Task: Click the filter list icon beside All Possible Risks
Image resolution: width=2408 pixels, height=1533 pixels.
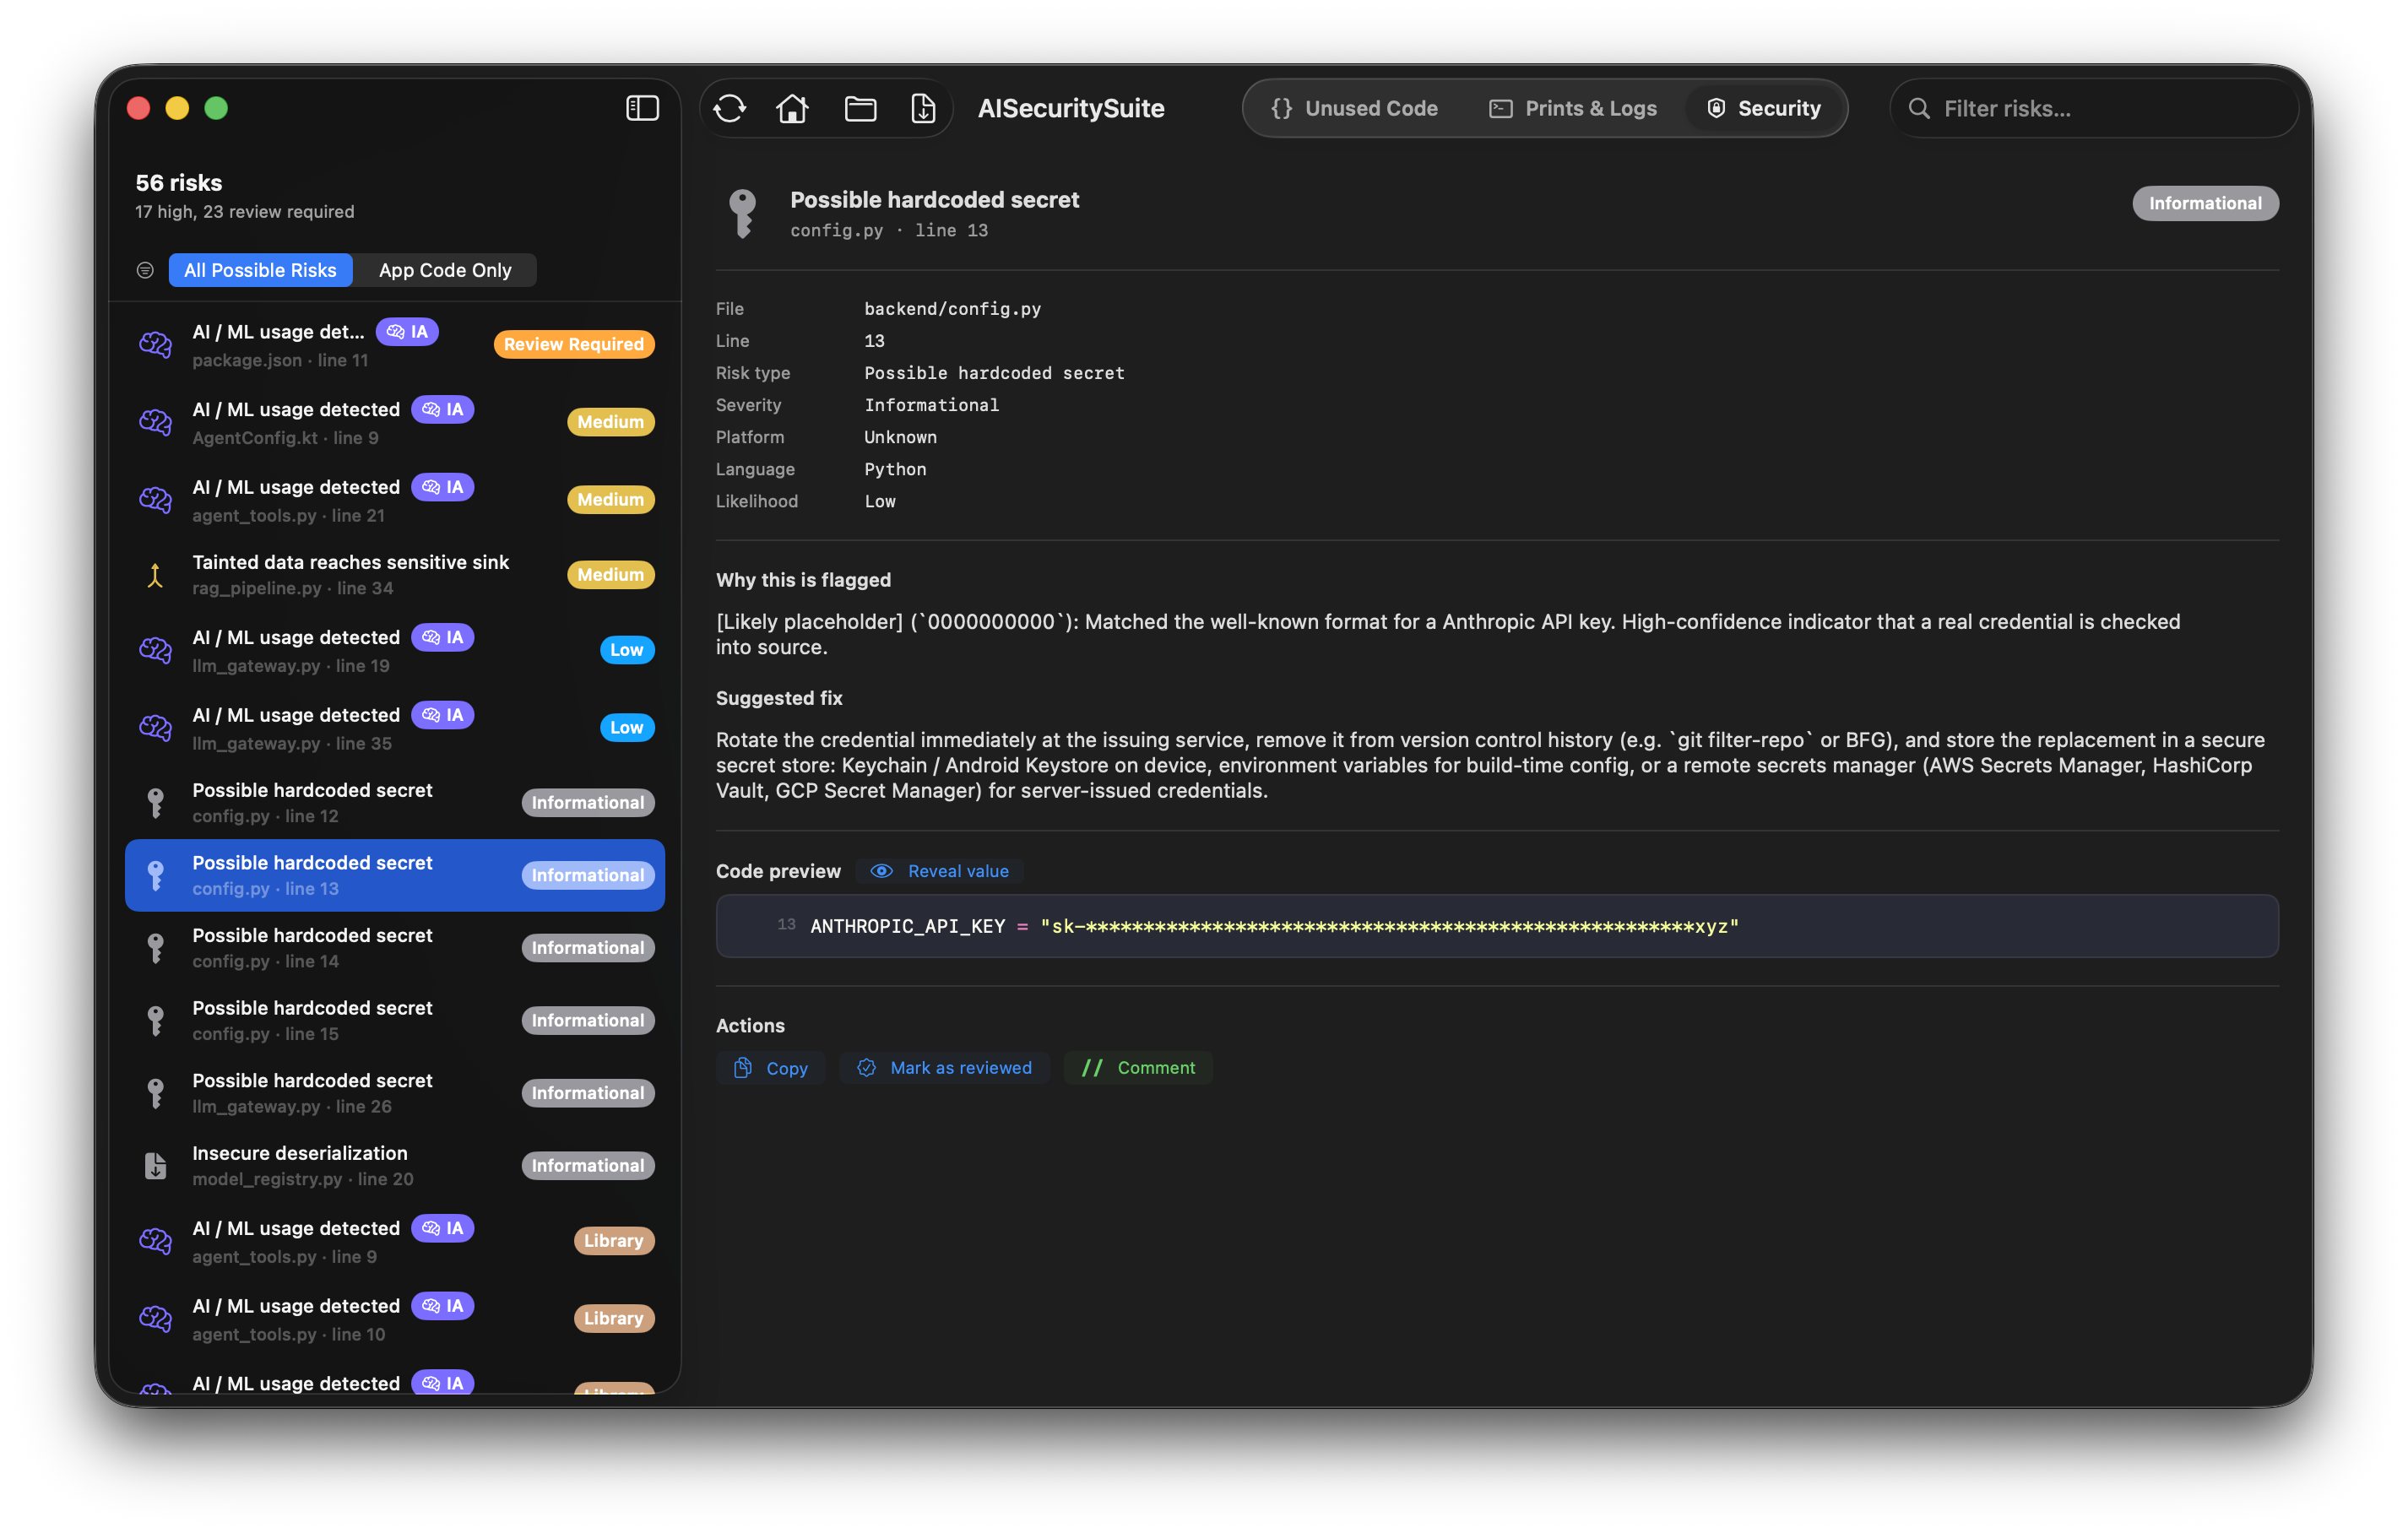Action: pos(145,270)
